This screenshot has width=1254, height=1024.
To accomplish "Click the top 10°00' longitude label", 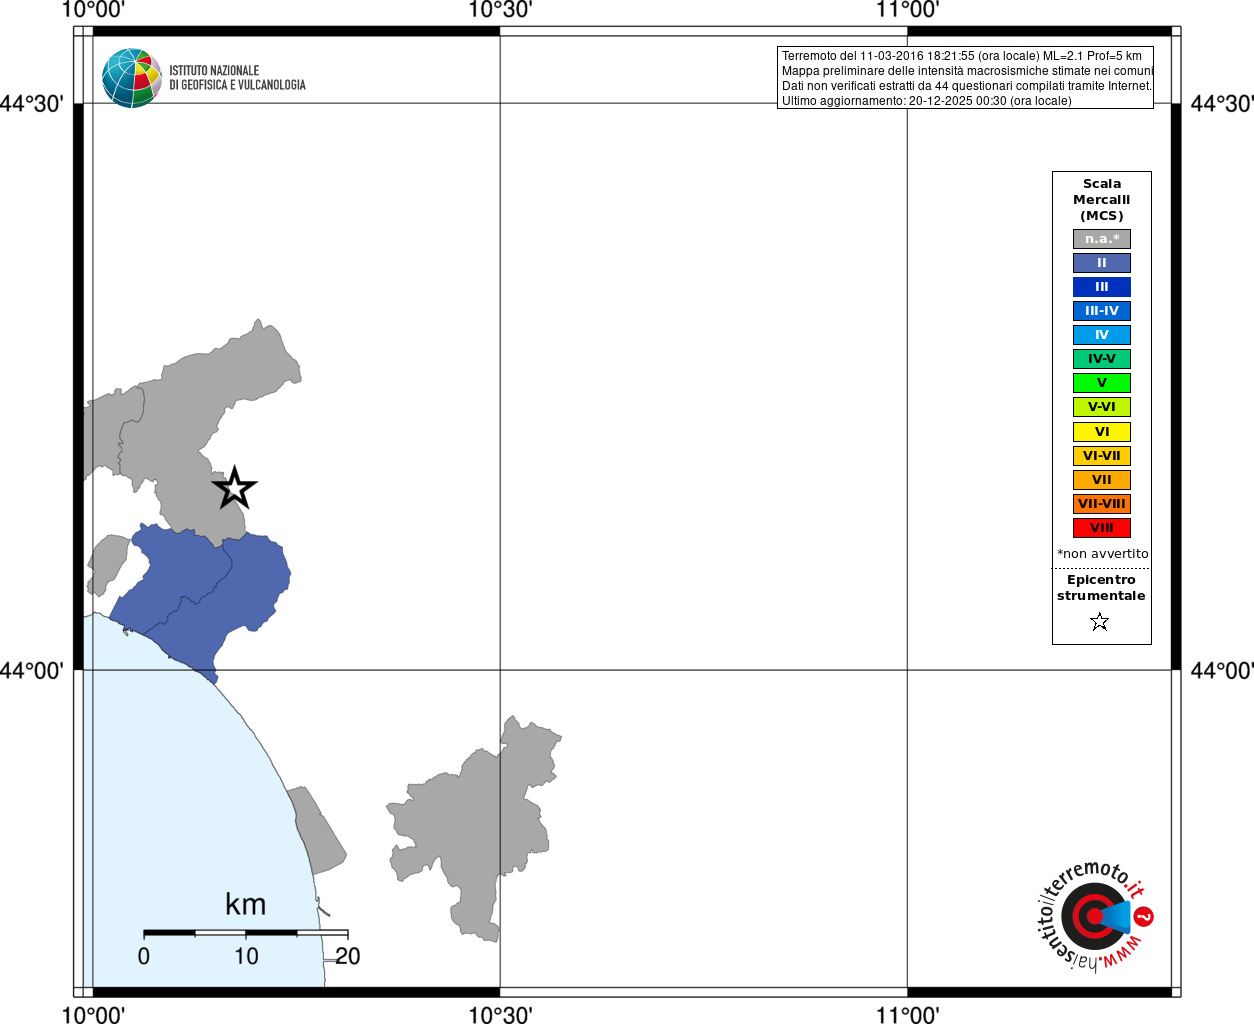I will coord(93,10).
